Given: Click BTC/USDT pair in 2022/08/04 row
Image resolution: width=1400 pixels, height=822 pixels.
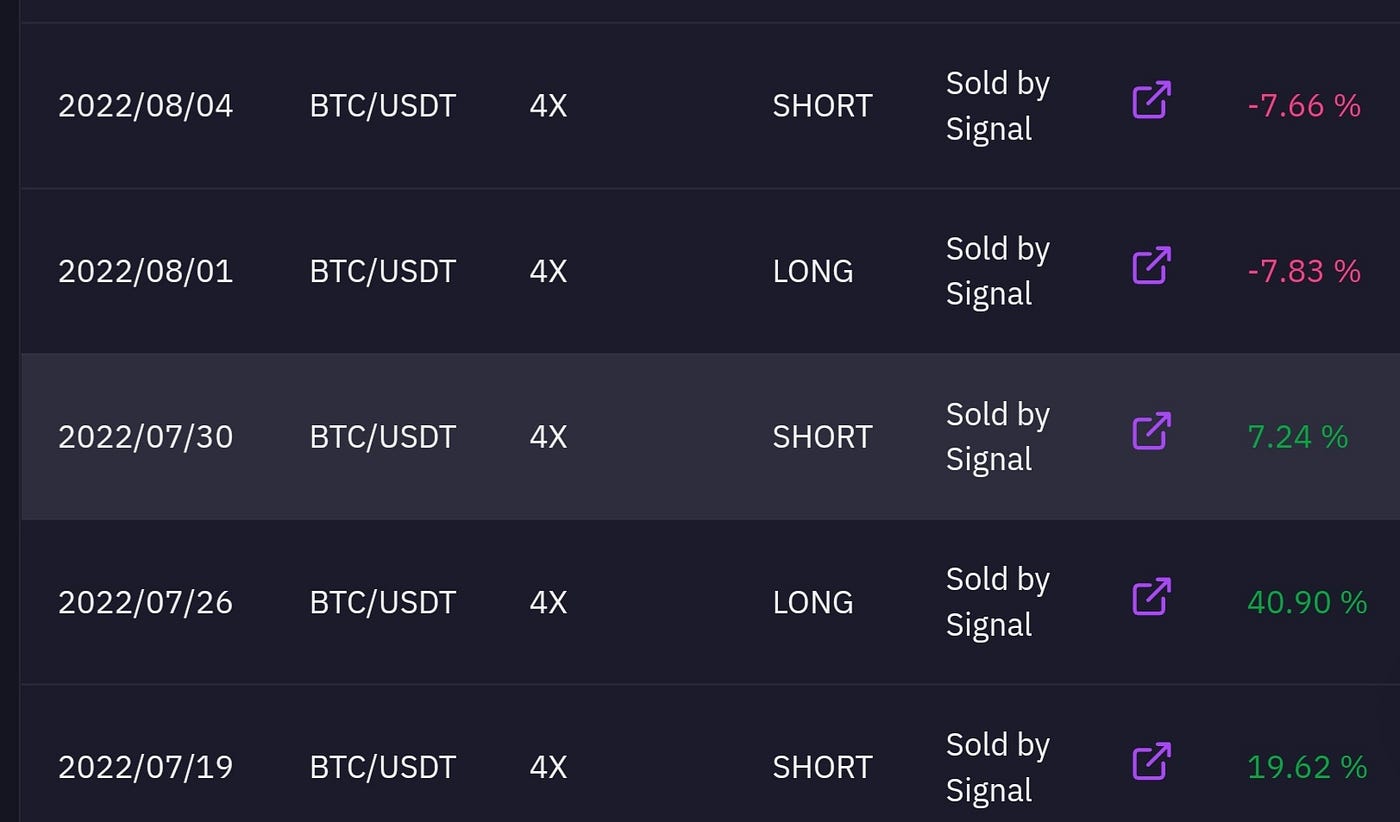Looking at the screenshot, I should 383,106.
